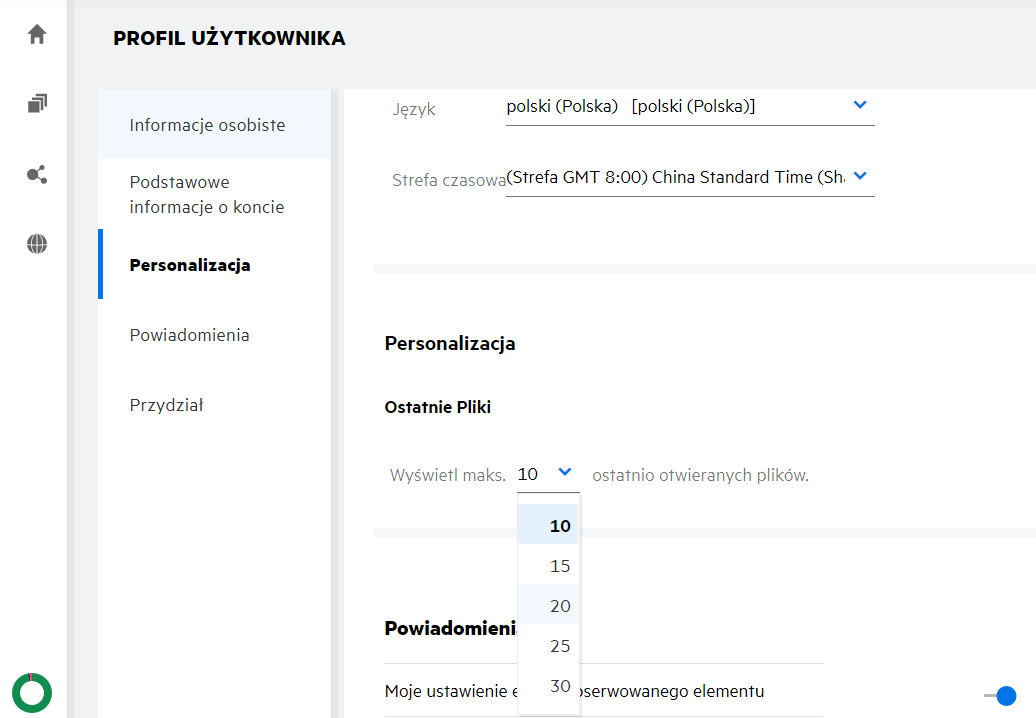Go to the Przydział tab

pyautogui.click(x=166, y=405)
